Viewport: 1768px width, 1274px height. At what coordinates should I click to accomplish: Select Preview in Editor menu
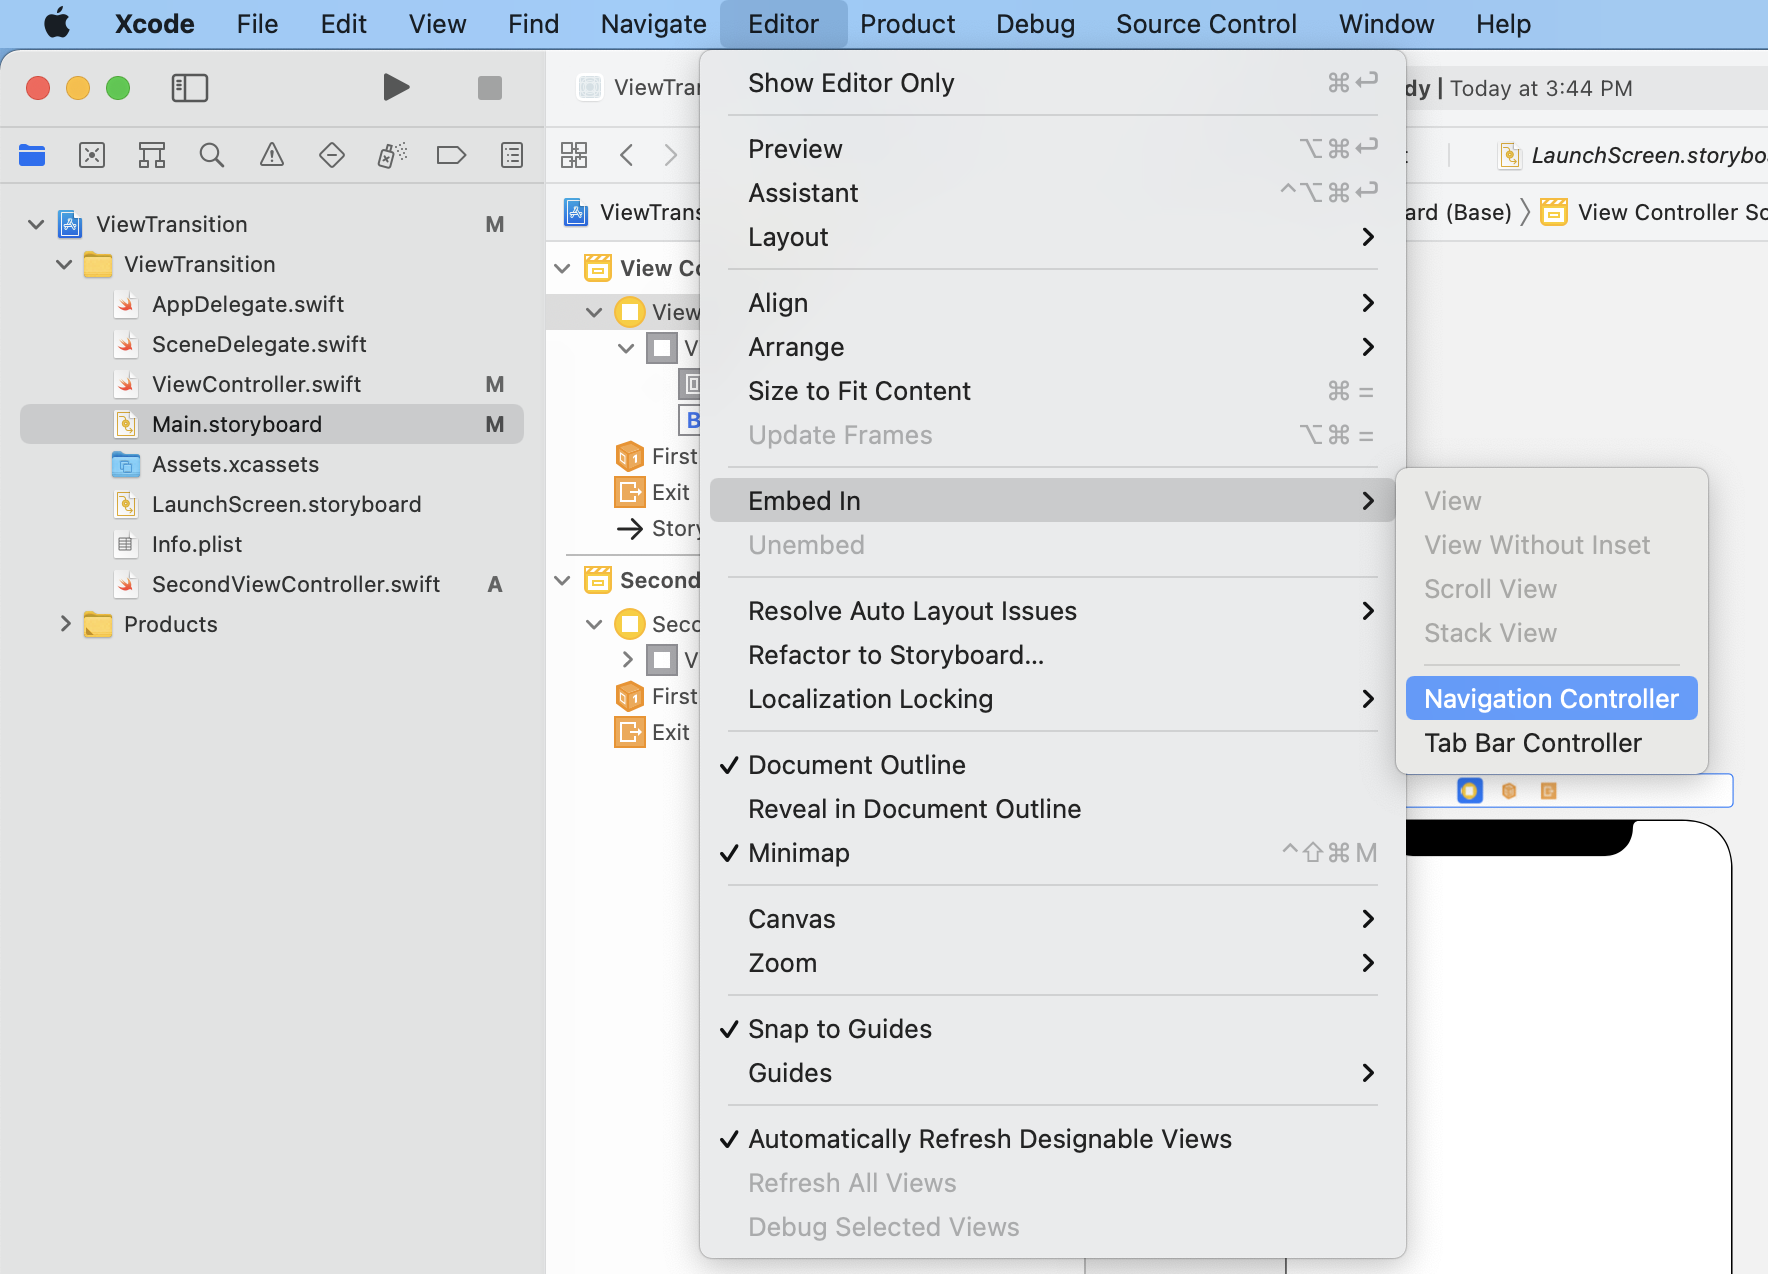1052,149
